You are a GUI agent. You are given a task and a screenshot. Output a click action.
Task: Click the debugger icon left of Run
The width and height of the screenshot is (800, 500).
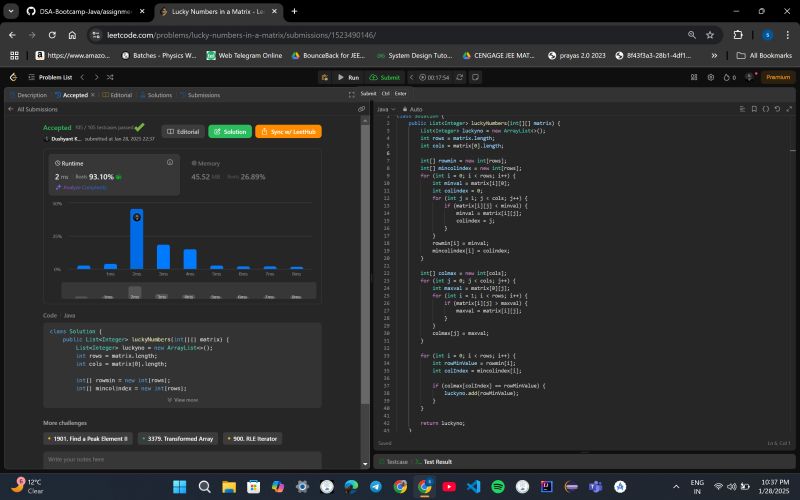(x=324, y=78)
